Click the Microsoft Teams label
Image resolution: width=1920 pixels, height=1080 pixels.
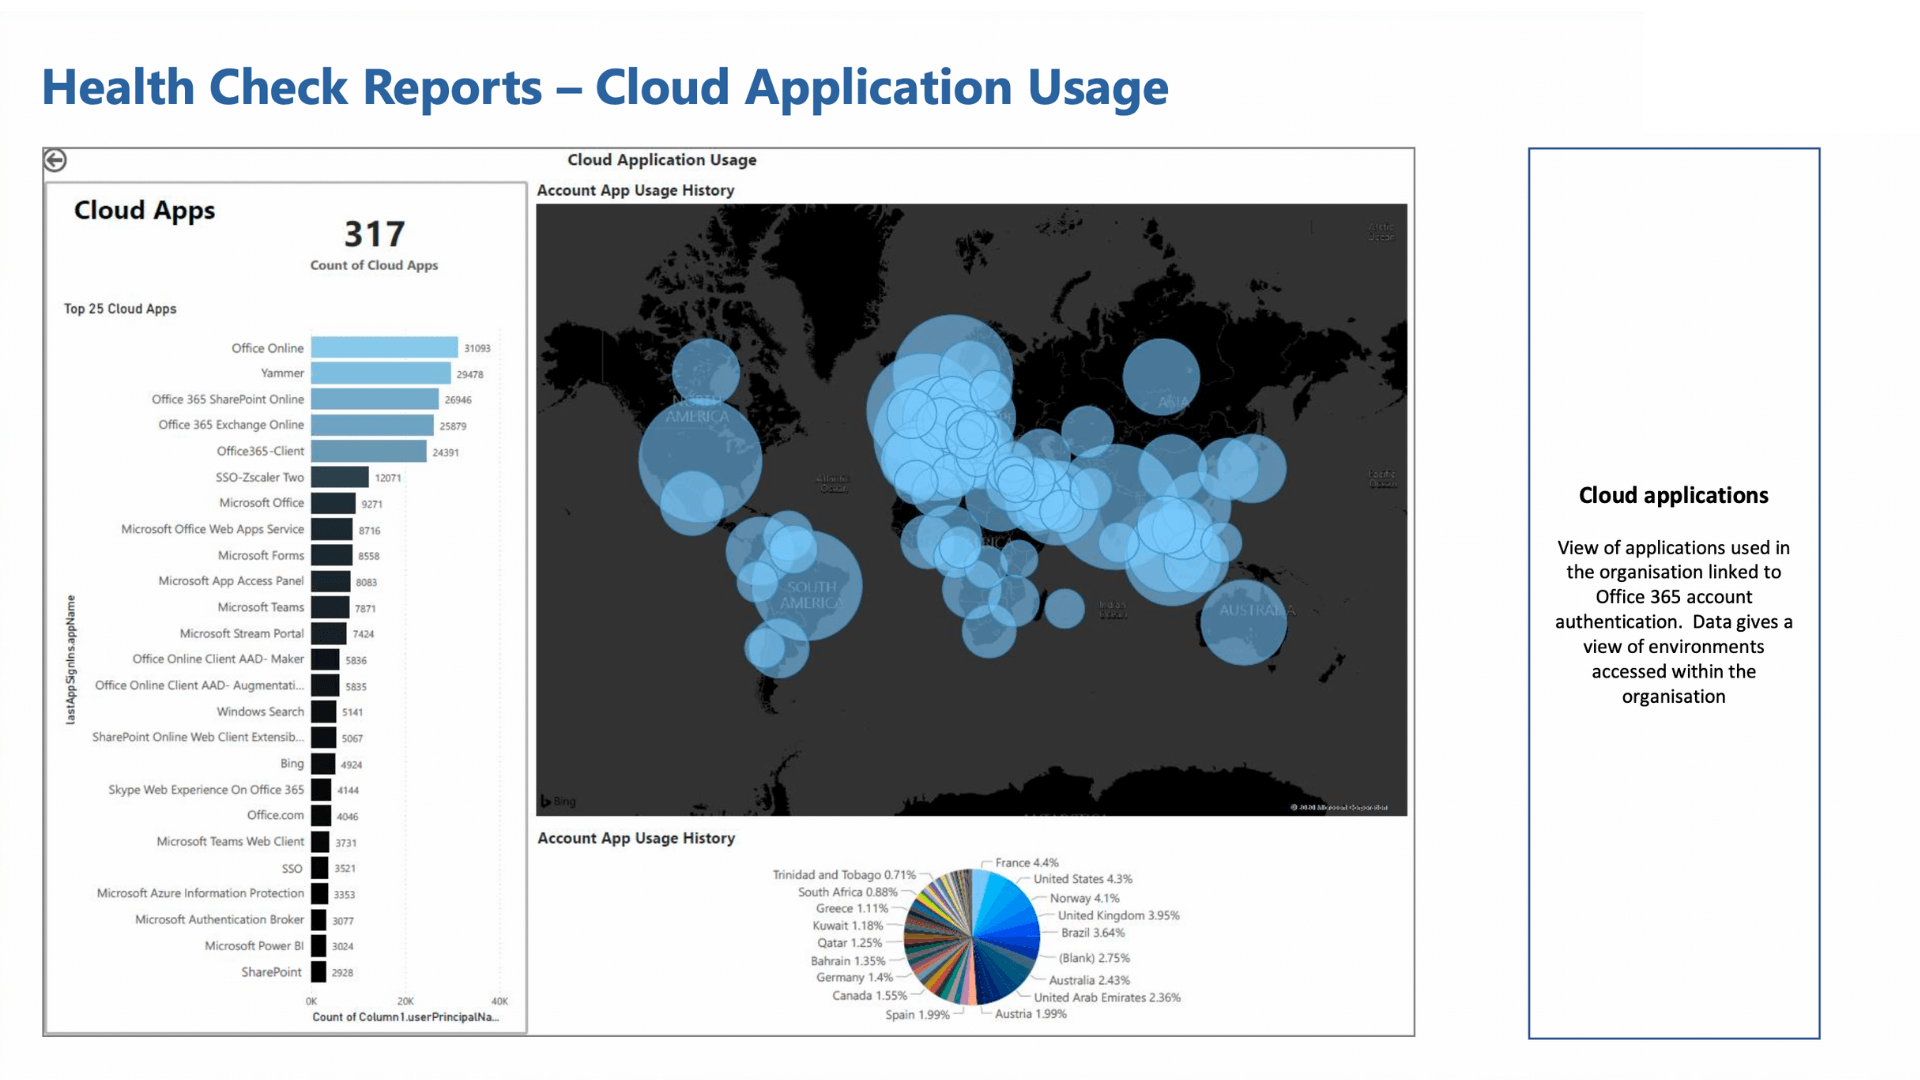click(x=260, y=607)
